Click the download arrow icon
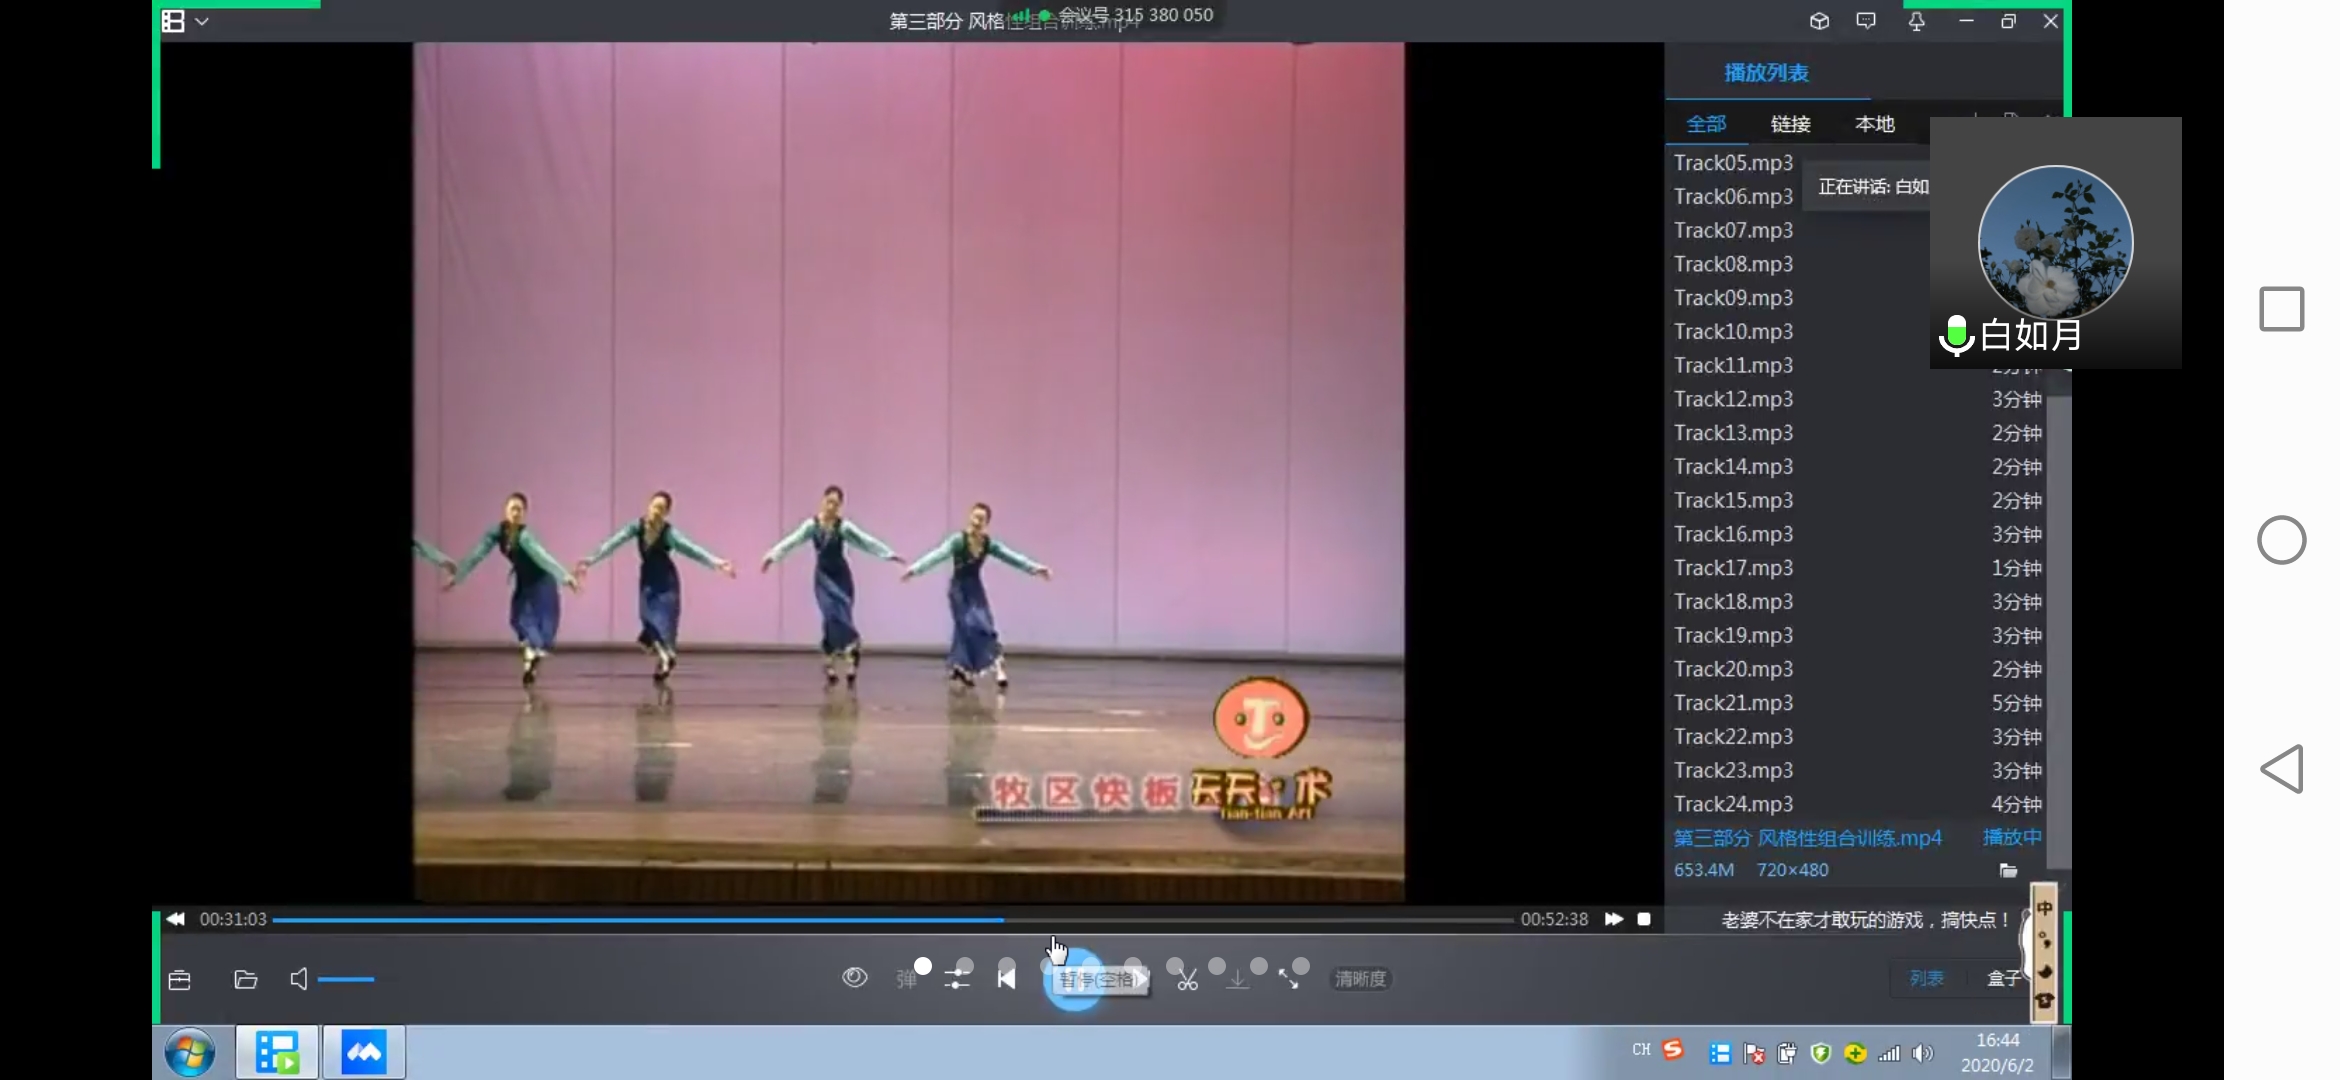The image size is (2340, 1080). pos(1238,979)
